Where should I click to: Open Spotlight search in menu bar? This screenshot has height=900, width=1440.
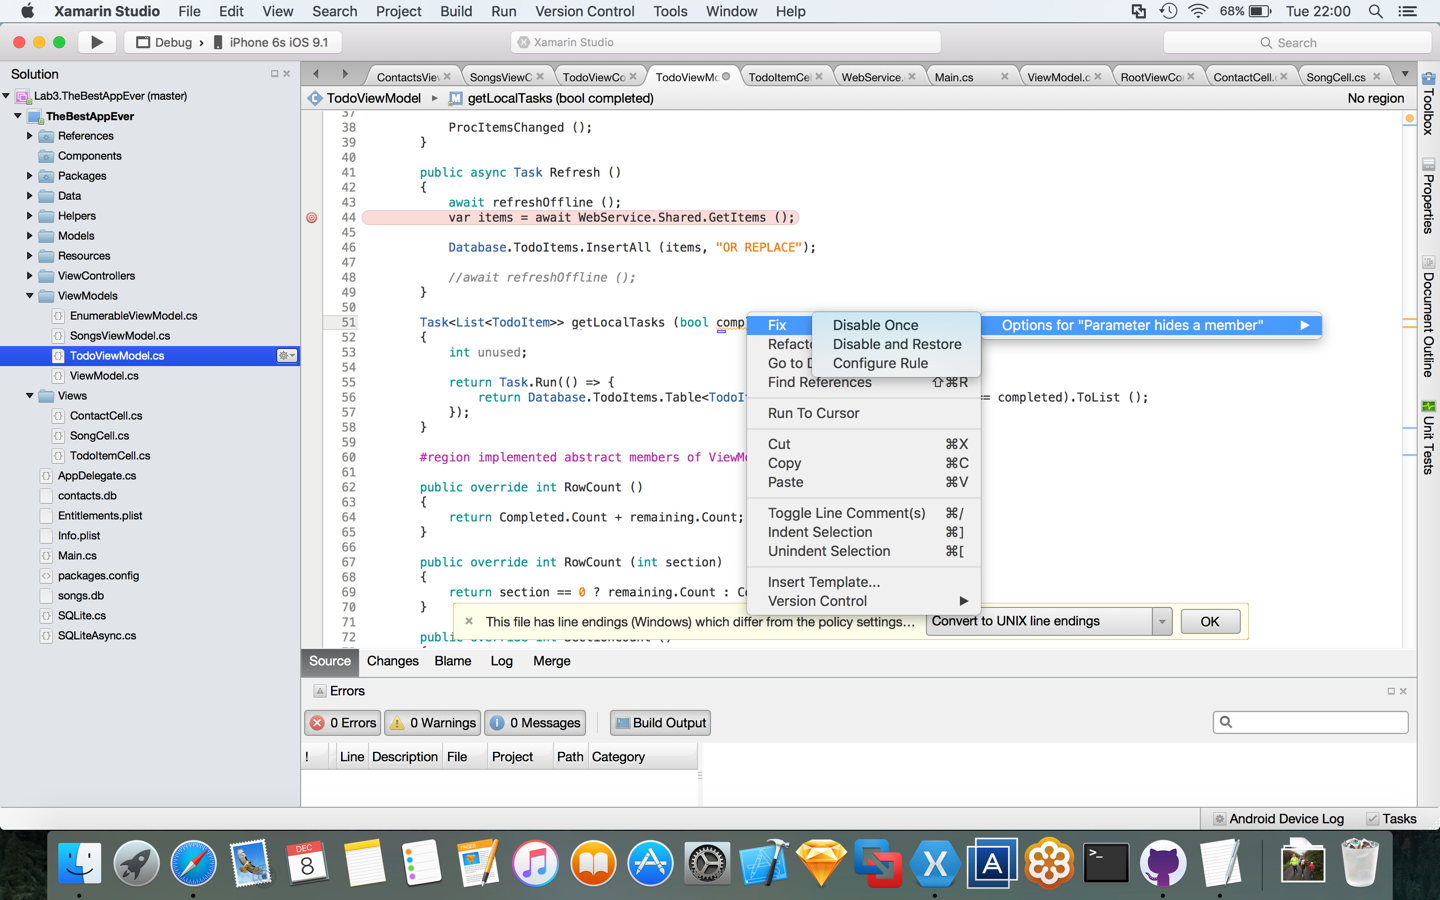click(1376, 11)
